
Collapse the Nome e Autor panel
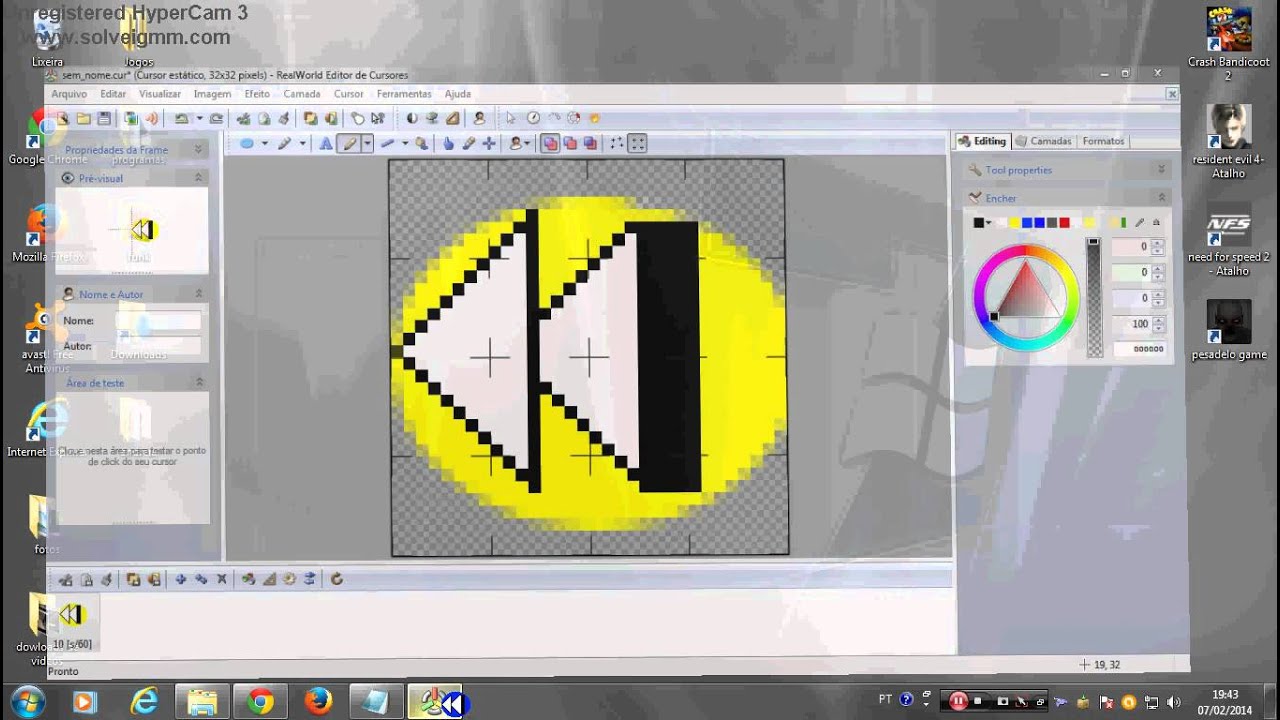click(x=198, y=294)
